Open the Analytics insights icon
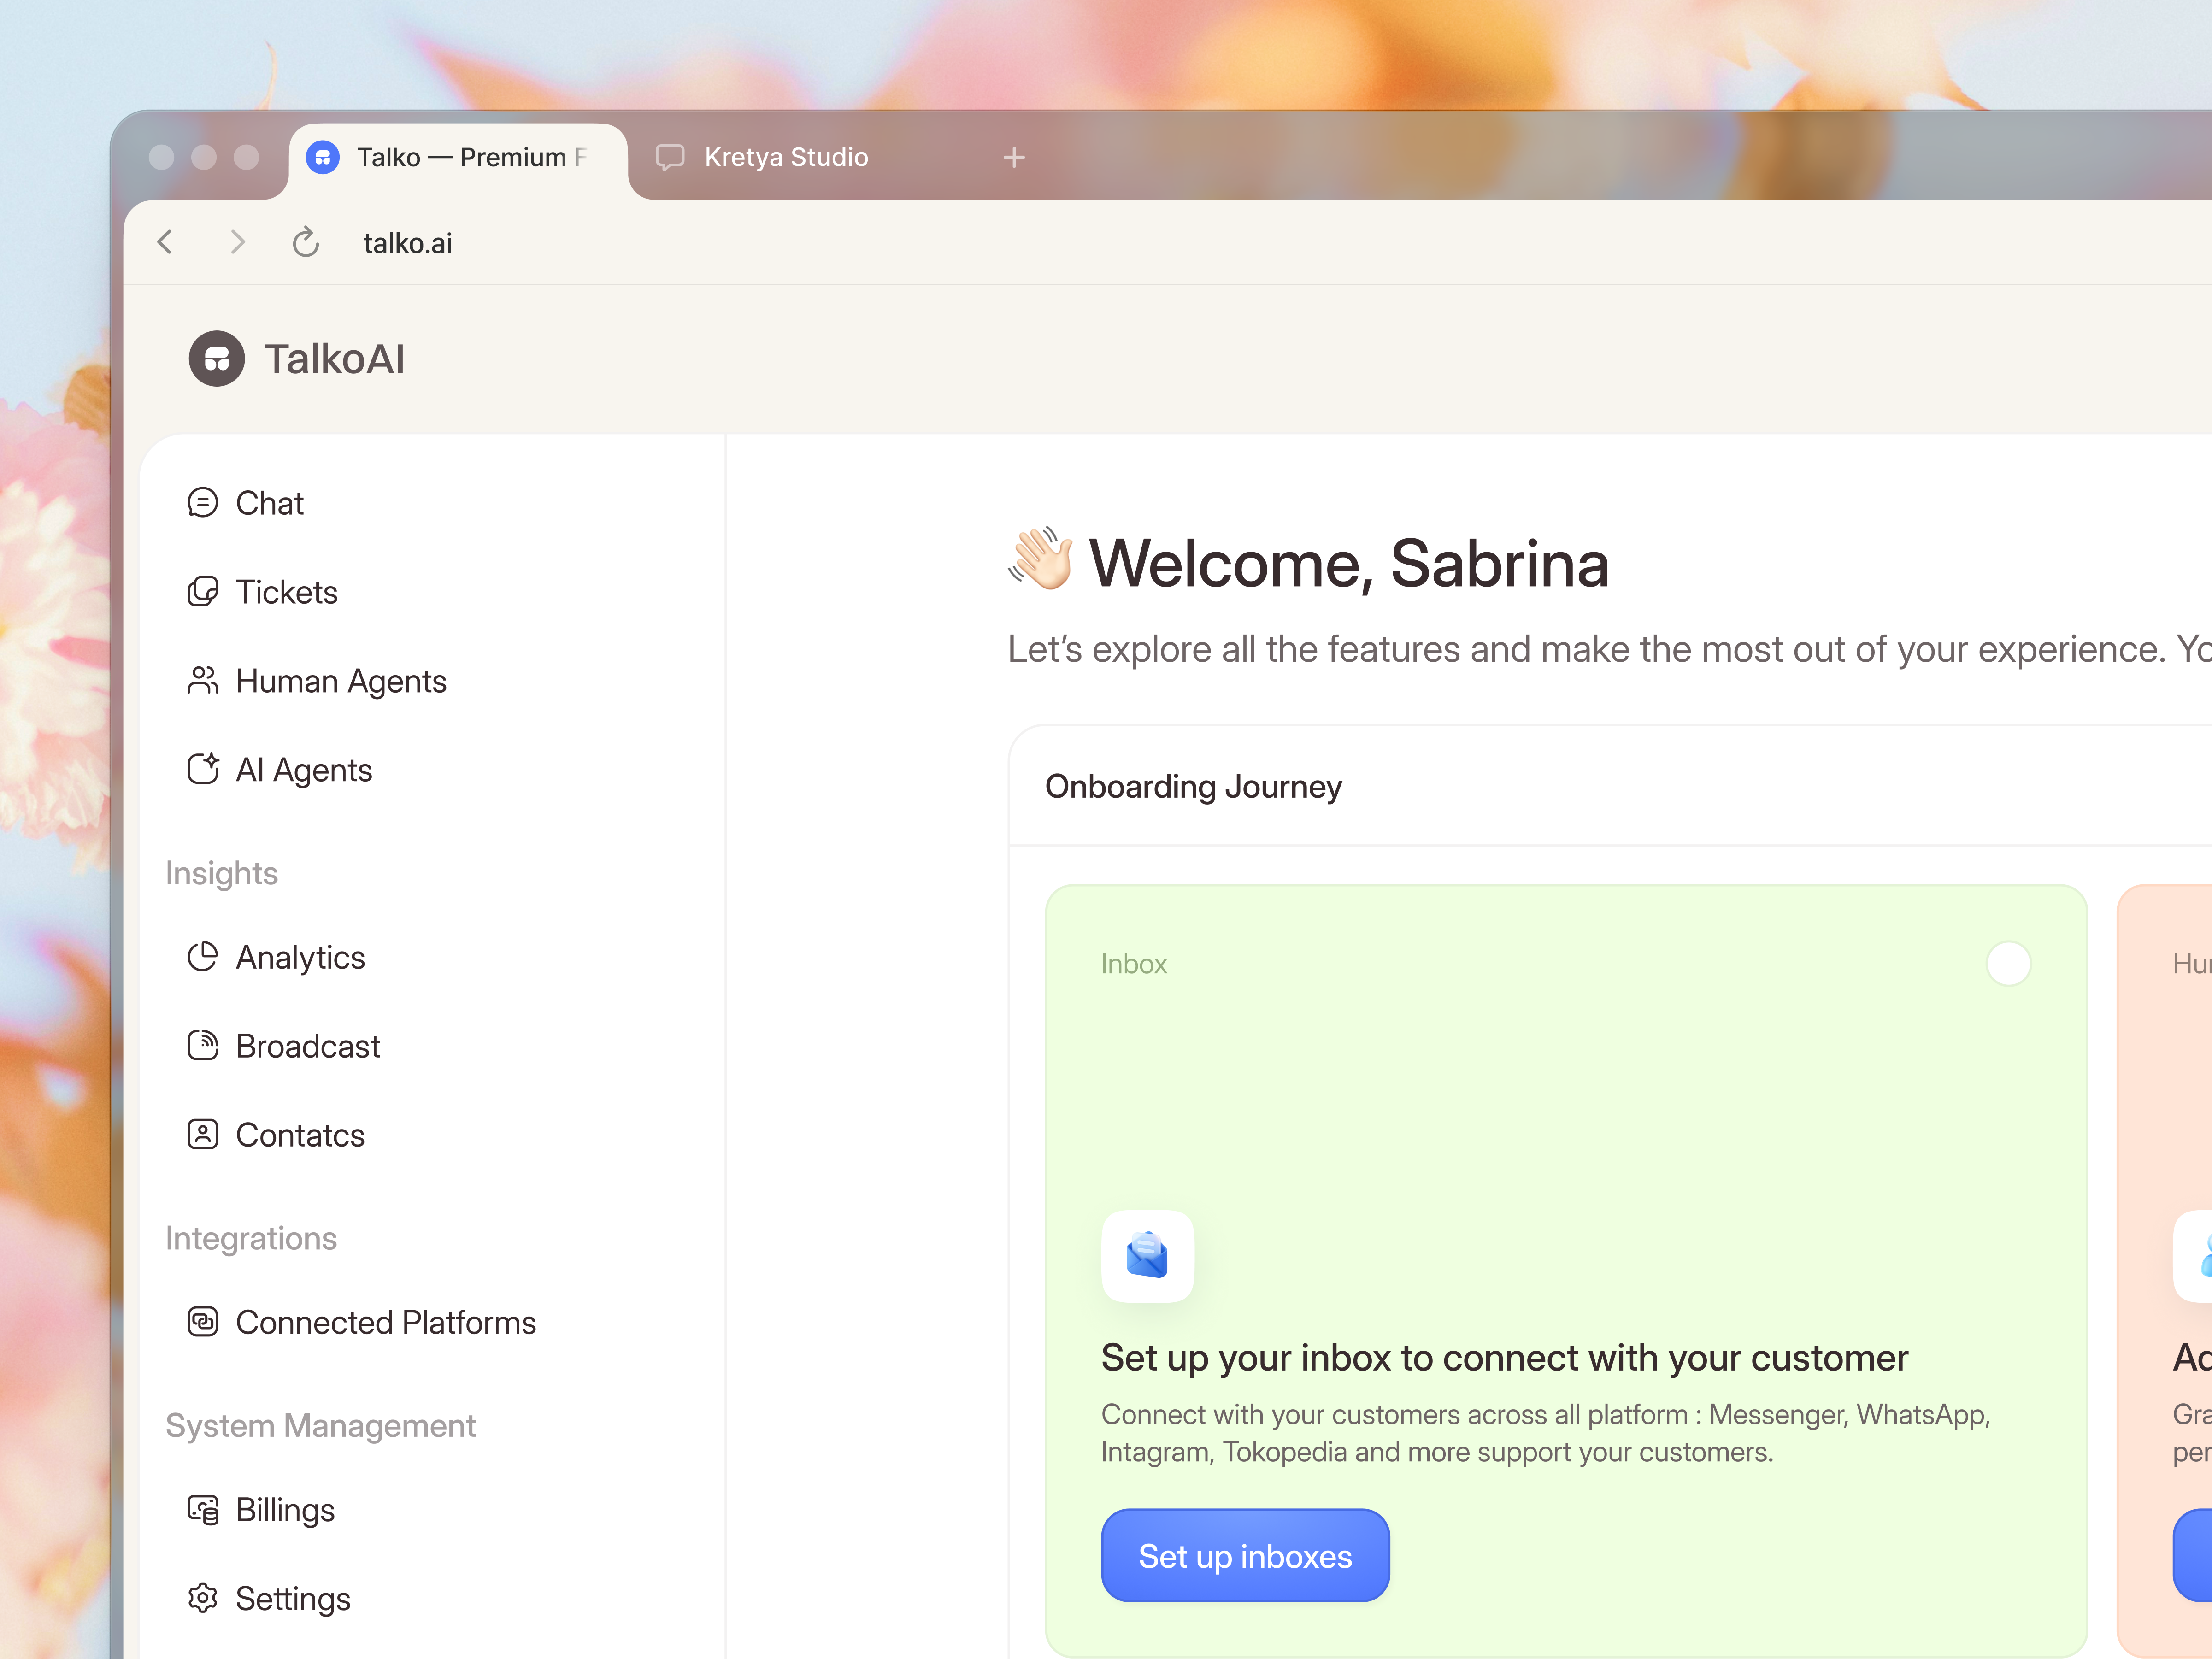This screenshot has width=2212, height=1659. pos(203,957)
